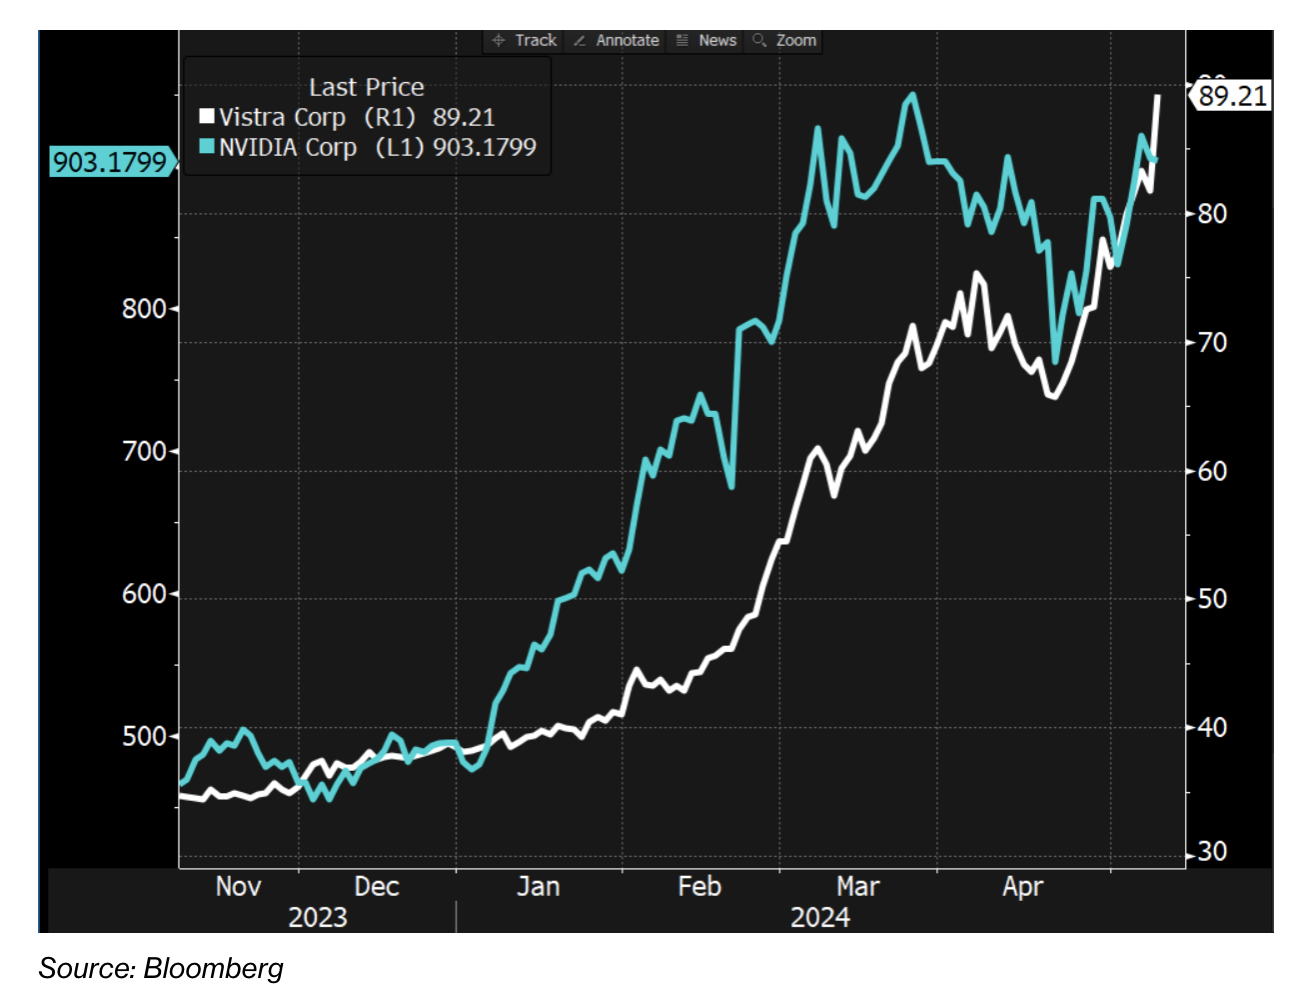Click the Last Price legend title
The height and width of the screenshot is (1006, 1304).
(x=366, y=87)
